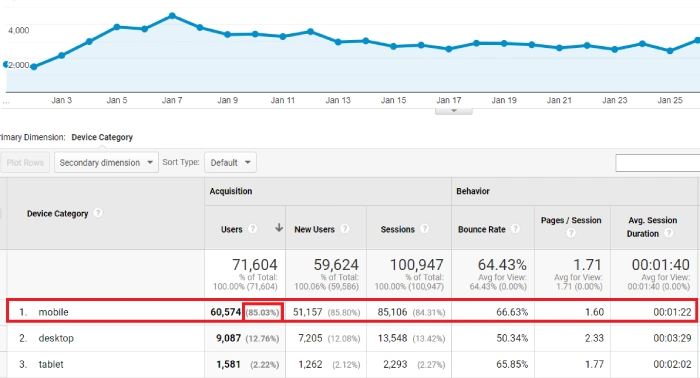Open help icon beside Bounce Rate
700x378 pixels.
515,229
